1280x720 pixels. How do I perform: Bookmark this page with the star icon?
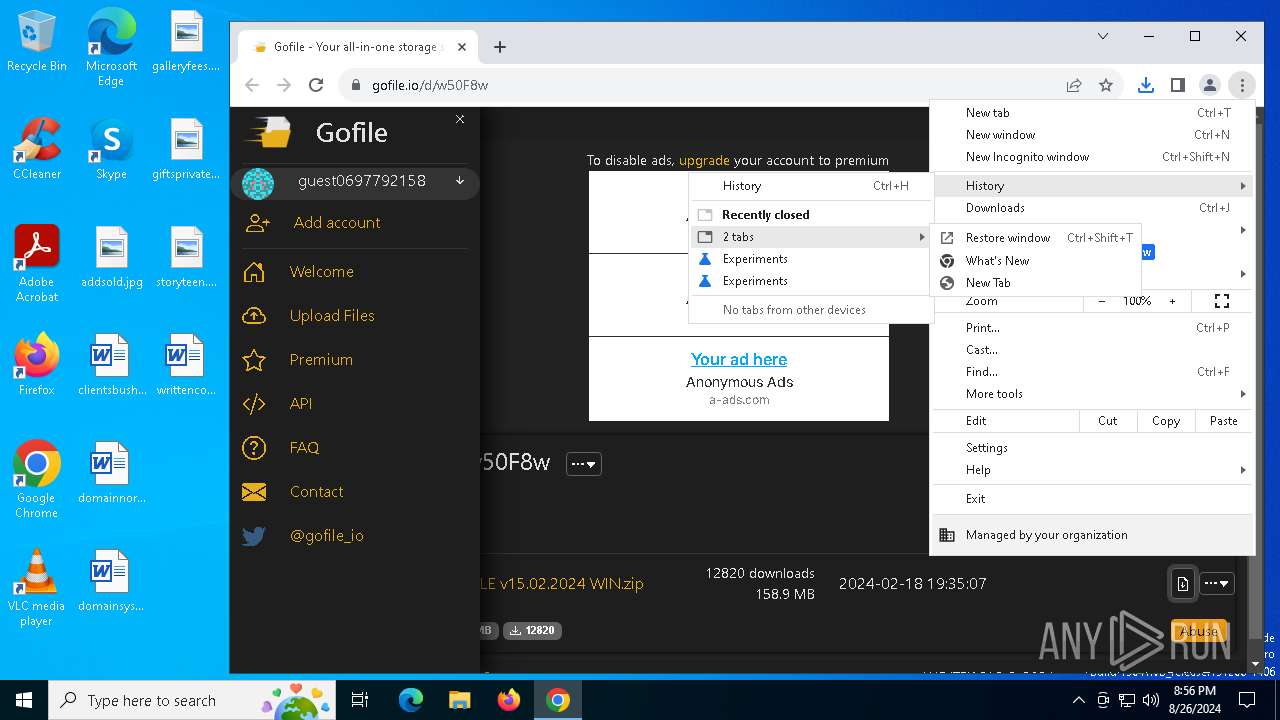coord(1106,85)
